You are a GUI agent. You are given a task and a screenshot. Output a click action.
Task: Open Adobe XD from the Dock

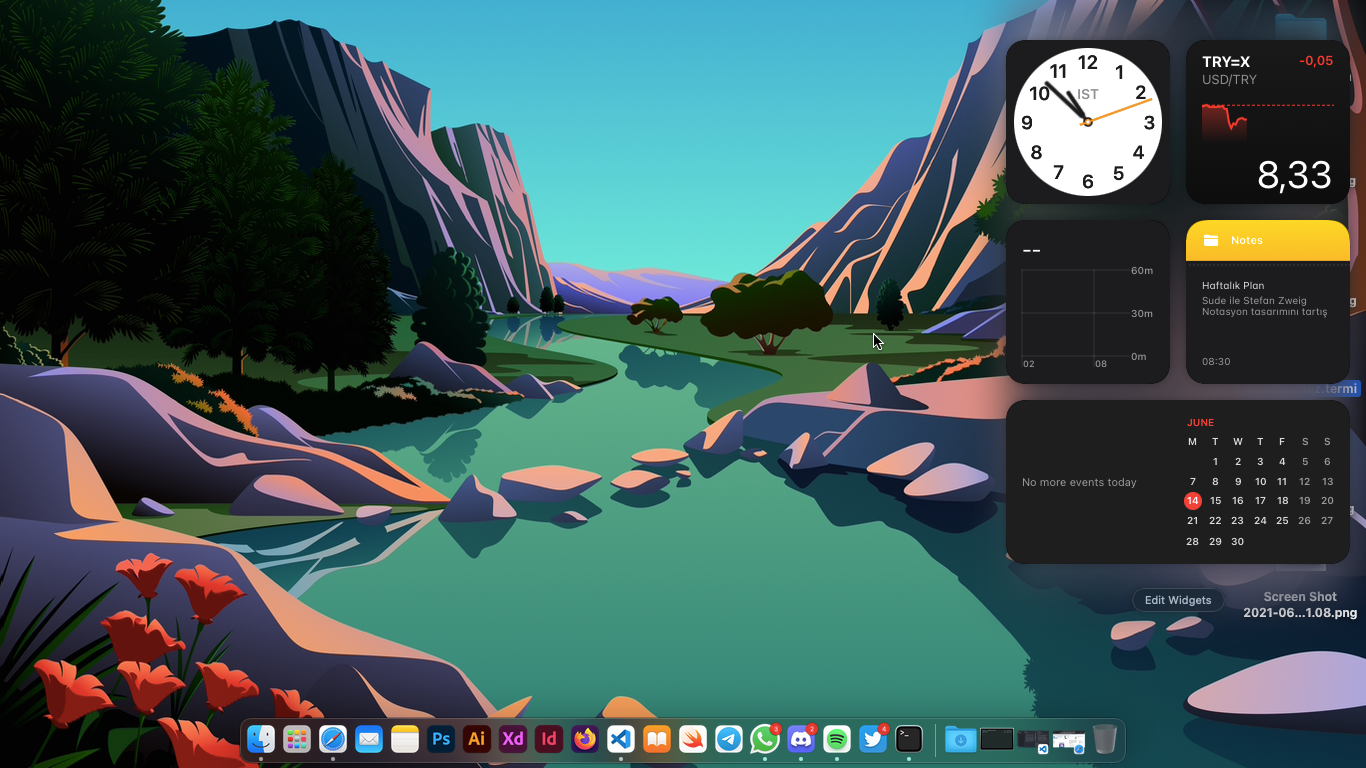(513, 739)
